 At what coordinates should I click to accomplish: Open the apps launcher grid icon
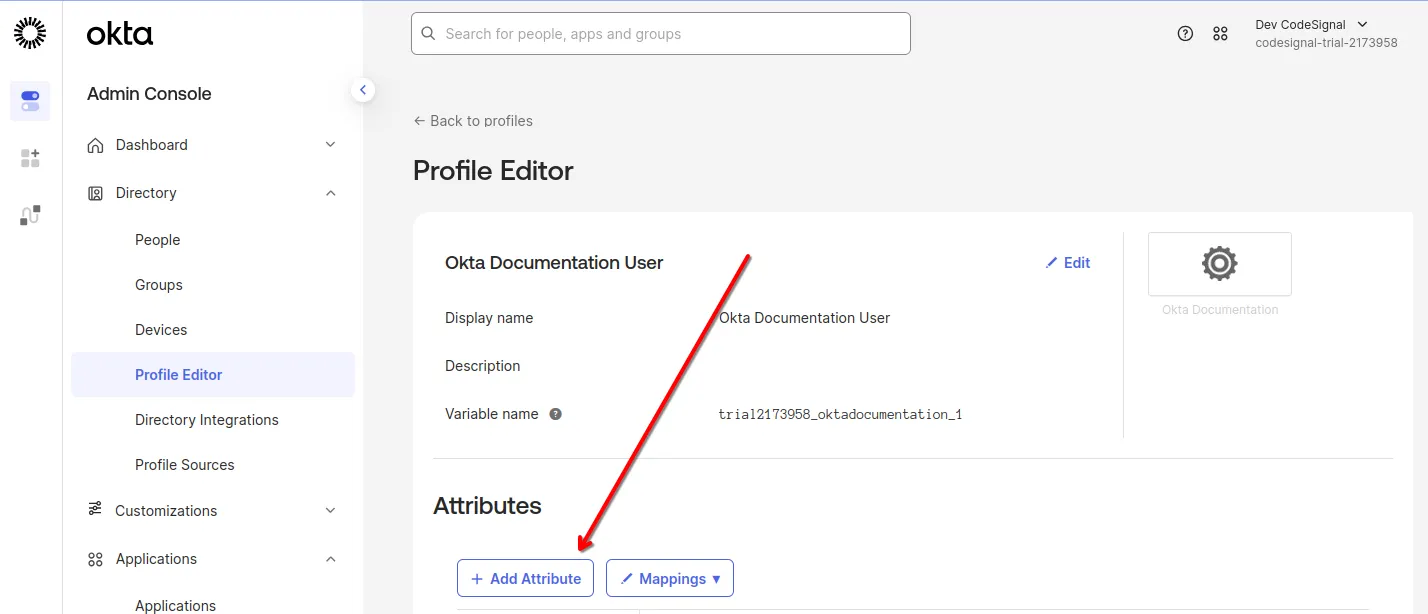[x=1220, y=33]
